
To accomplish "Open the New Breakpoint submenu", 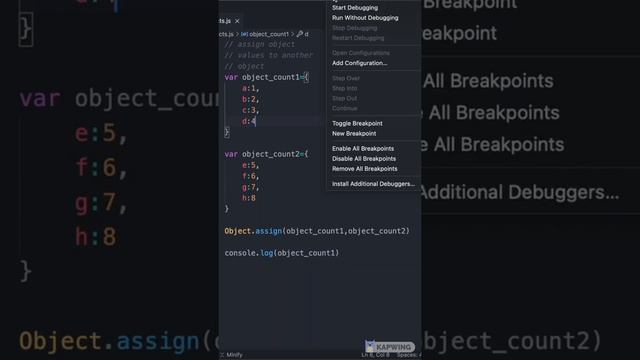I will click(354, 133).
